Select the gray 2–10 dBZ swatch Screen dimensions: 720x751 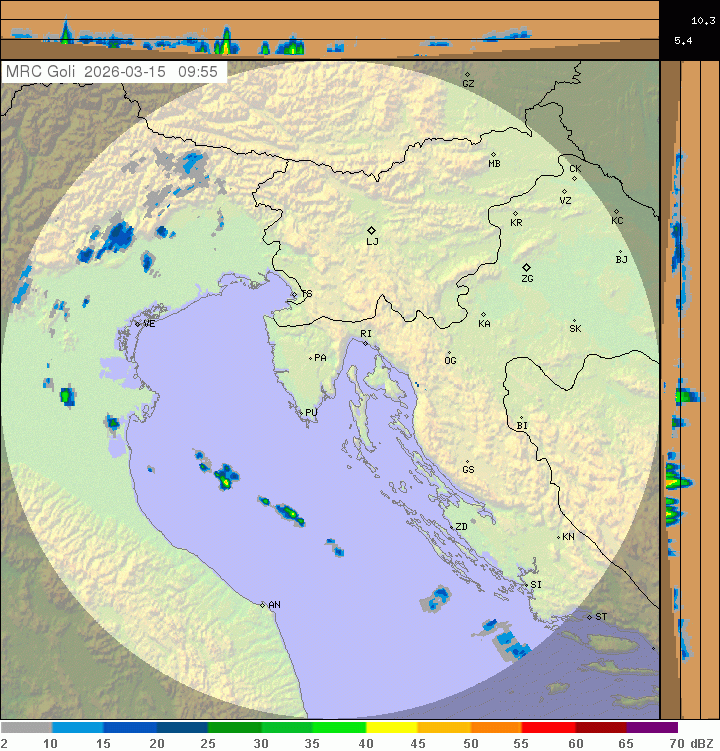[26, 728]
